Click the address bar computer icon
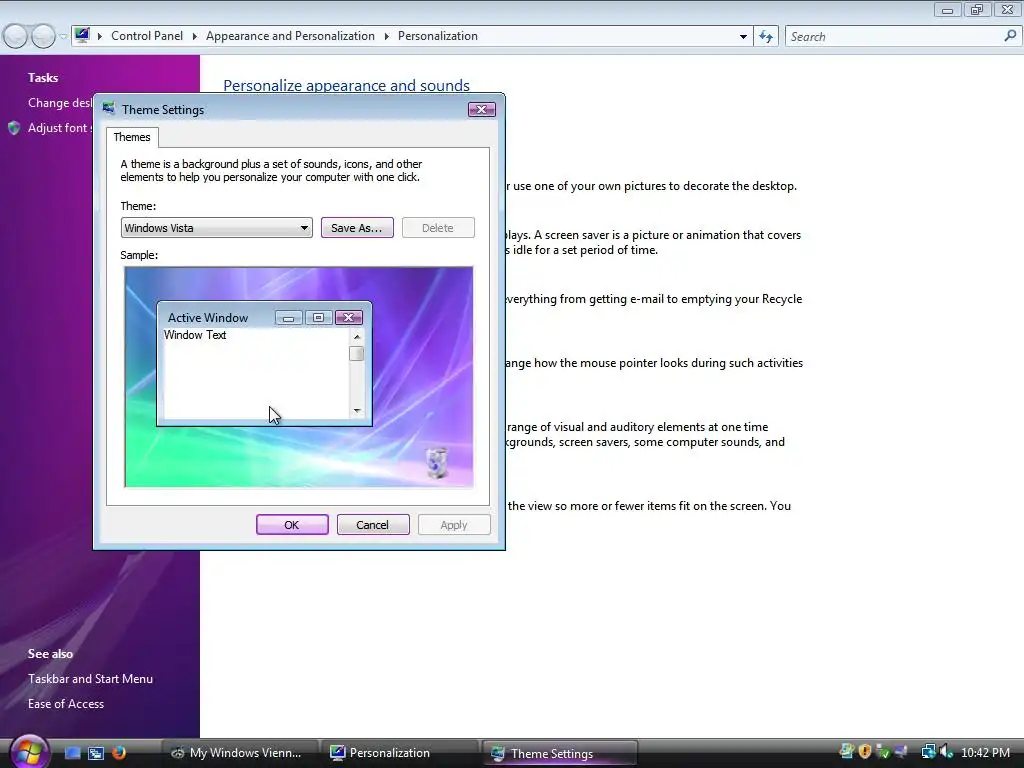This screenshot has height=768, width=1024. pos(82,35)
